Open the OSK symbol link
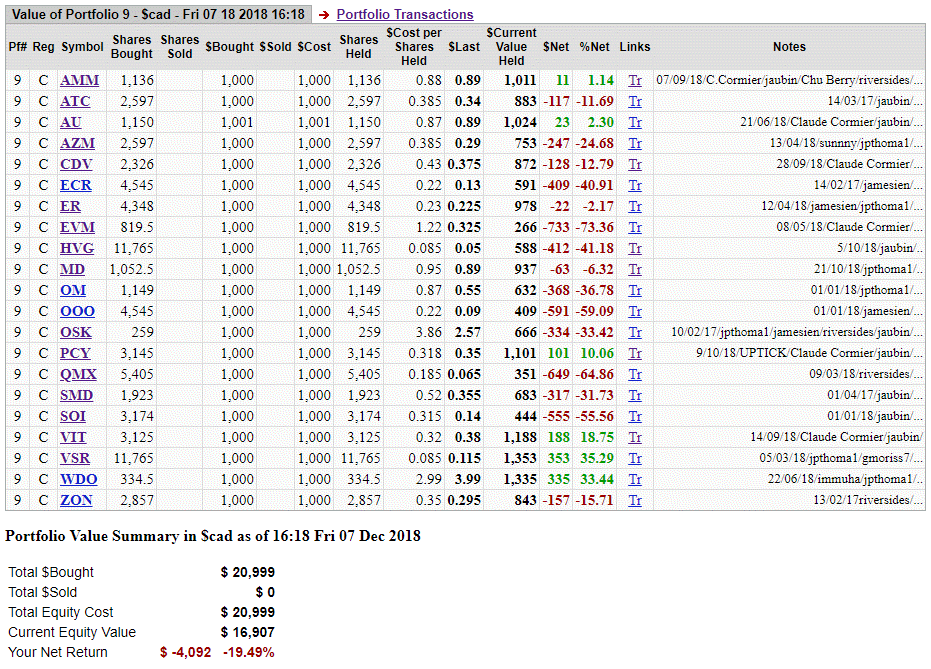The image size is (931, 669). (76, 332)
